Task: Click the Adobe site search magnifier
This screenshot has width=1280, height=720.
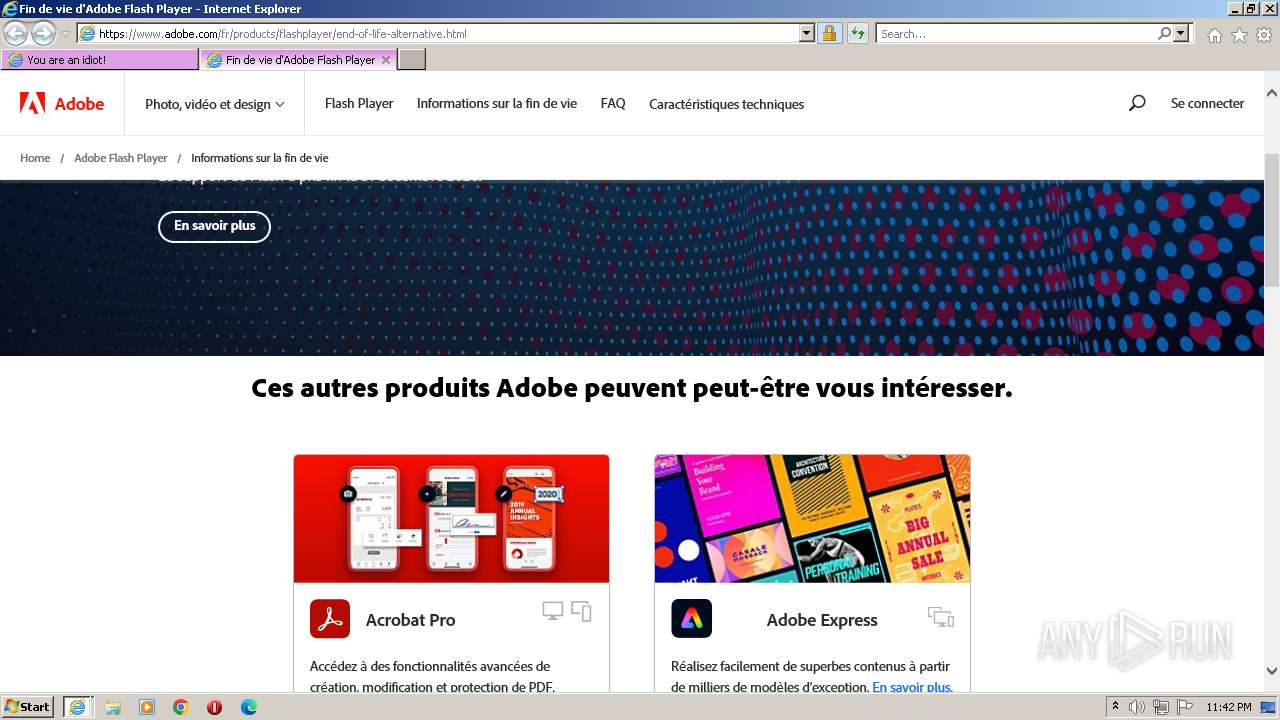Action: click(1137, 103)
